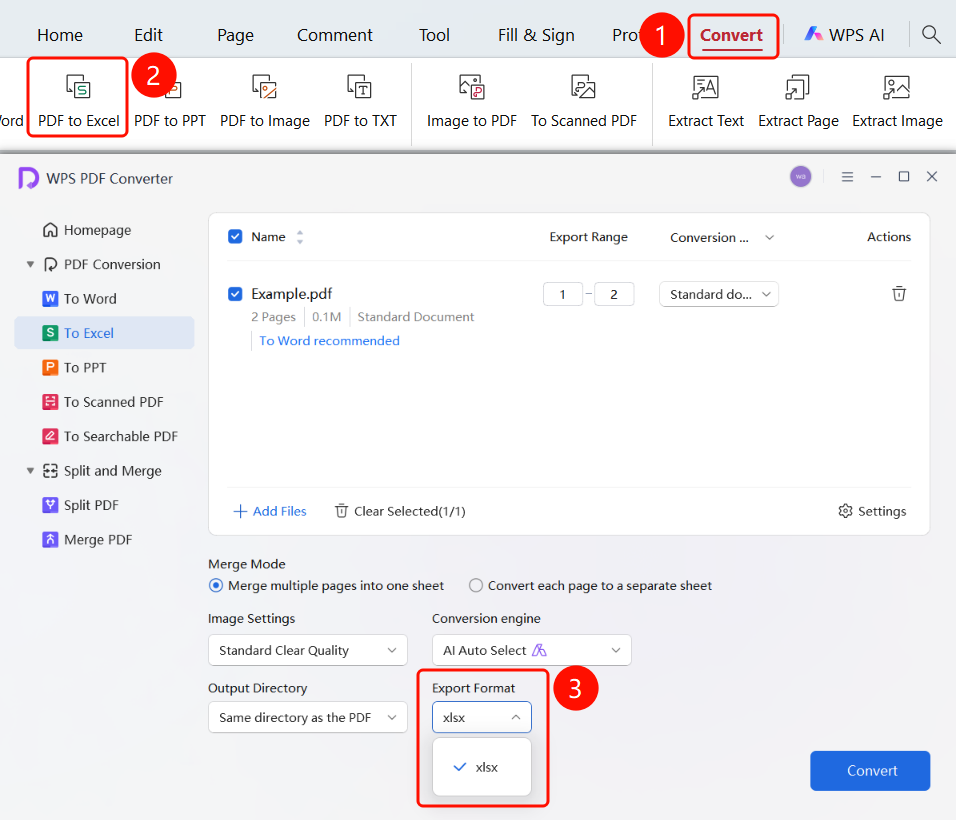
Task: Collapse the PDF Conversion tree section
Action: pos(30,264)
